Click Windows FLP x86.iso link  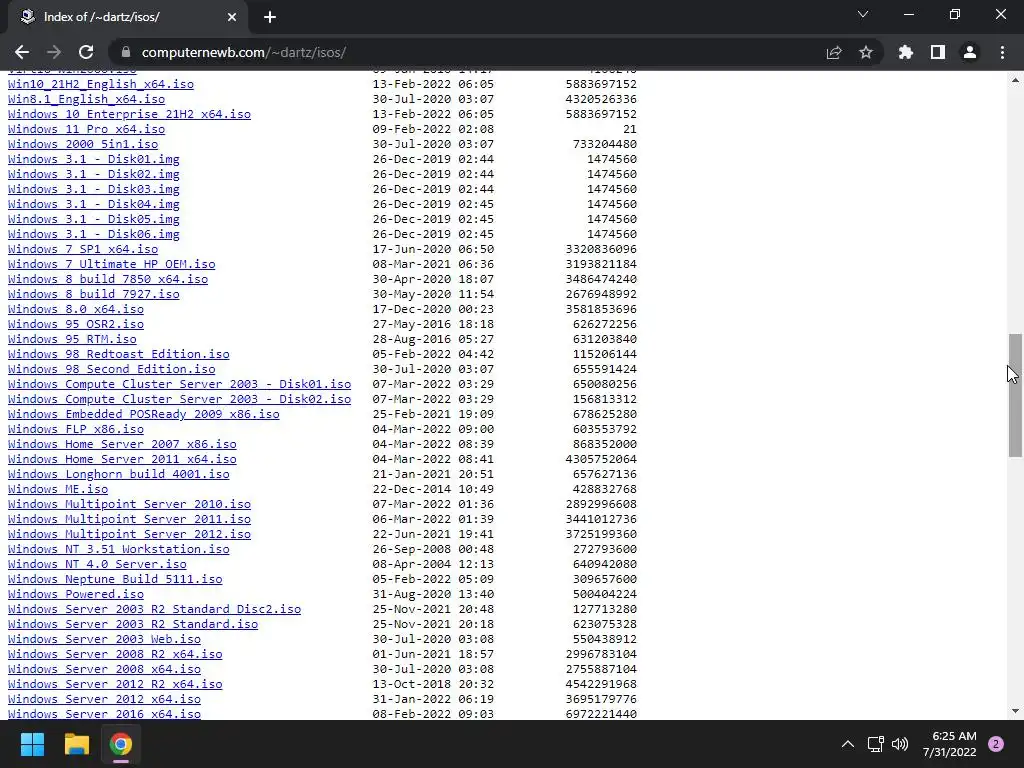[76, 430]
